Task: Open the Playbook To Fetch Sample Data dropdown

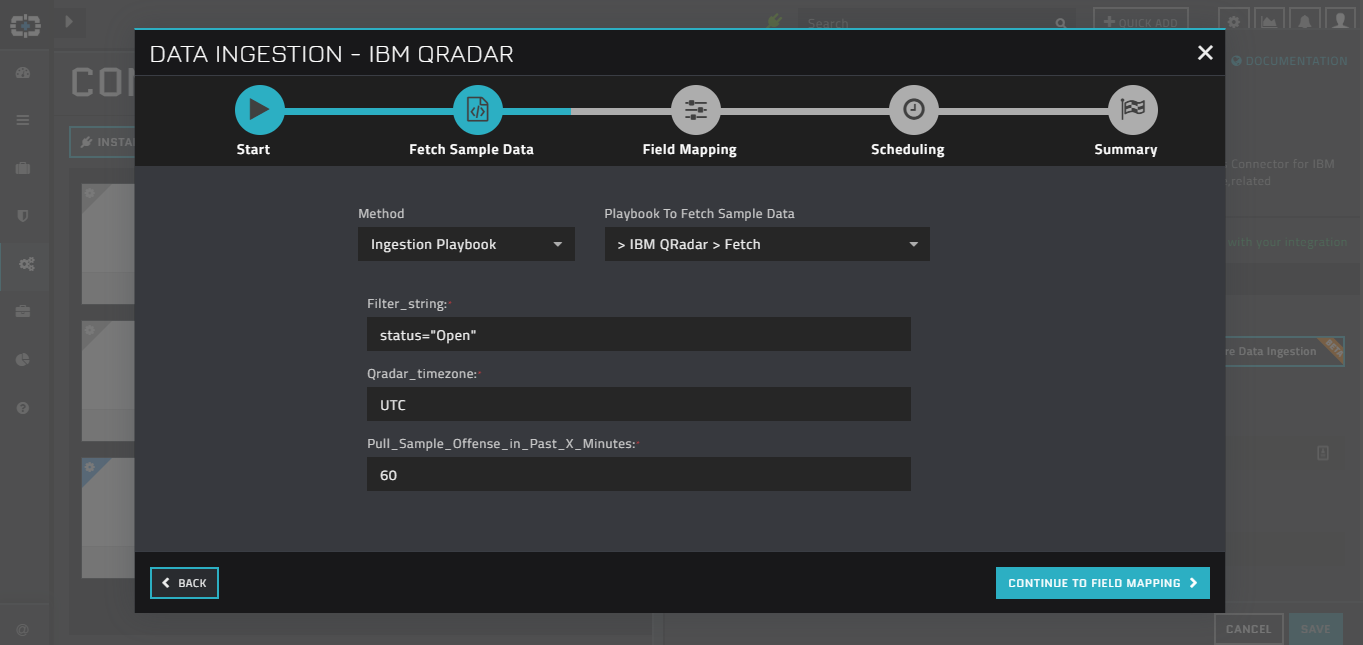Action: coord(767,245)
